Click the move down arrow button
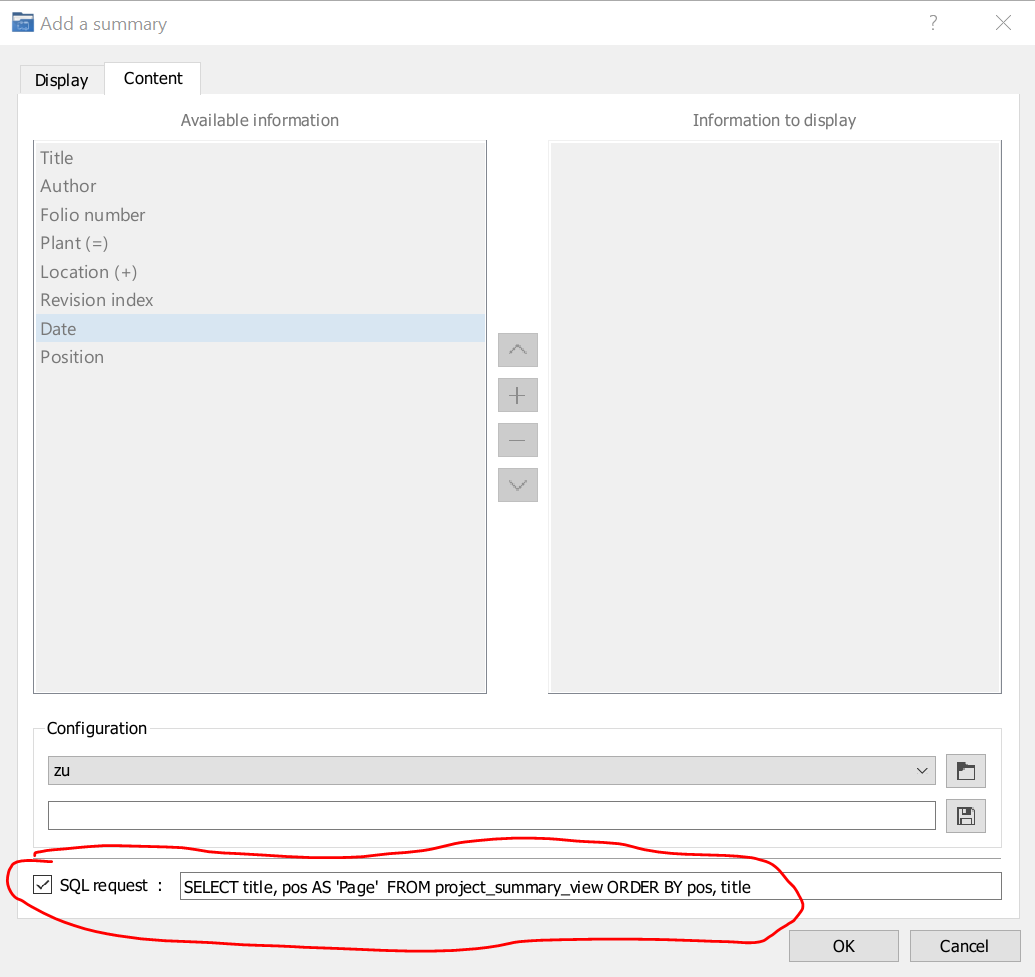Screen dimensions: 1035x977 (x=518, y=485)
